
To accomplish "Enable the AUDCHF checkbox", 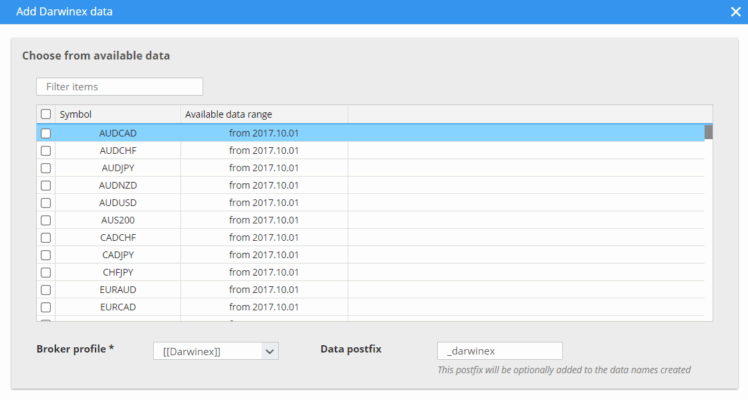I will (45, 150).
